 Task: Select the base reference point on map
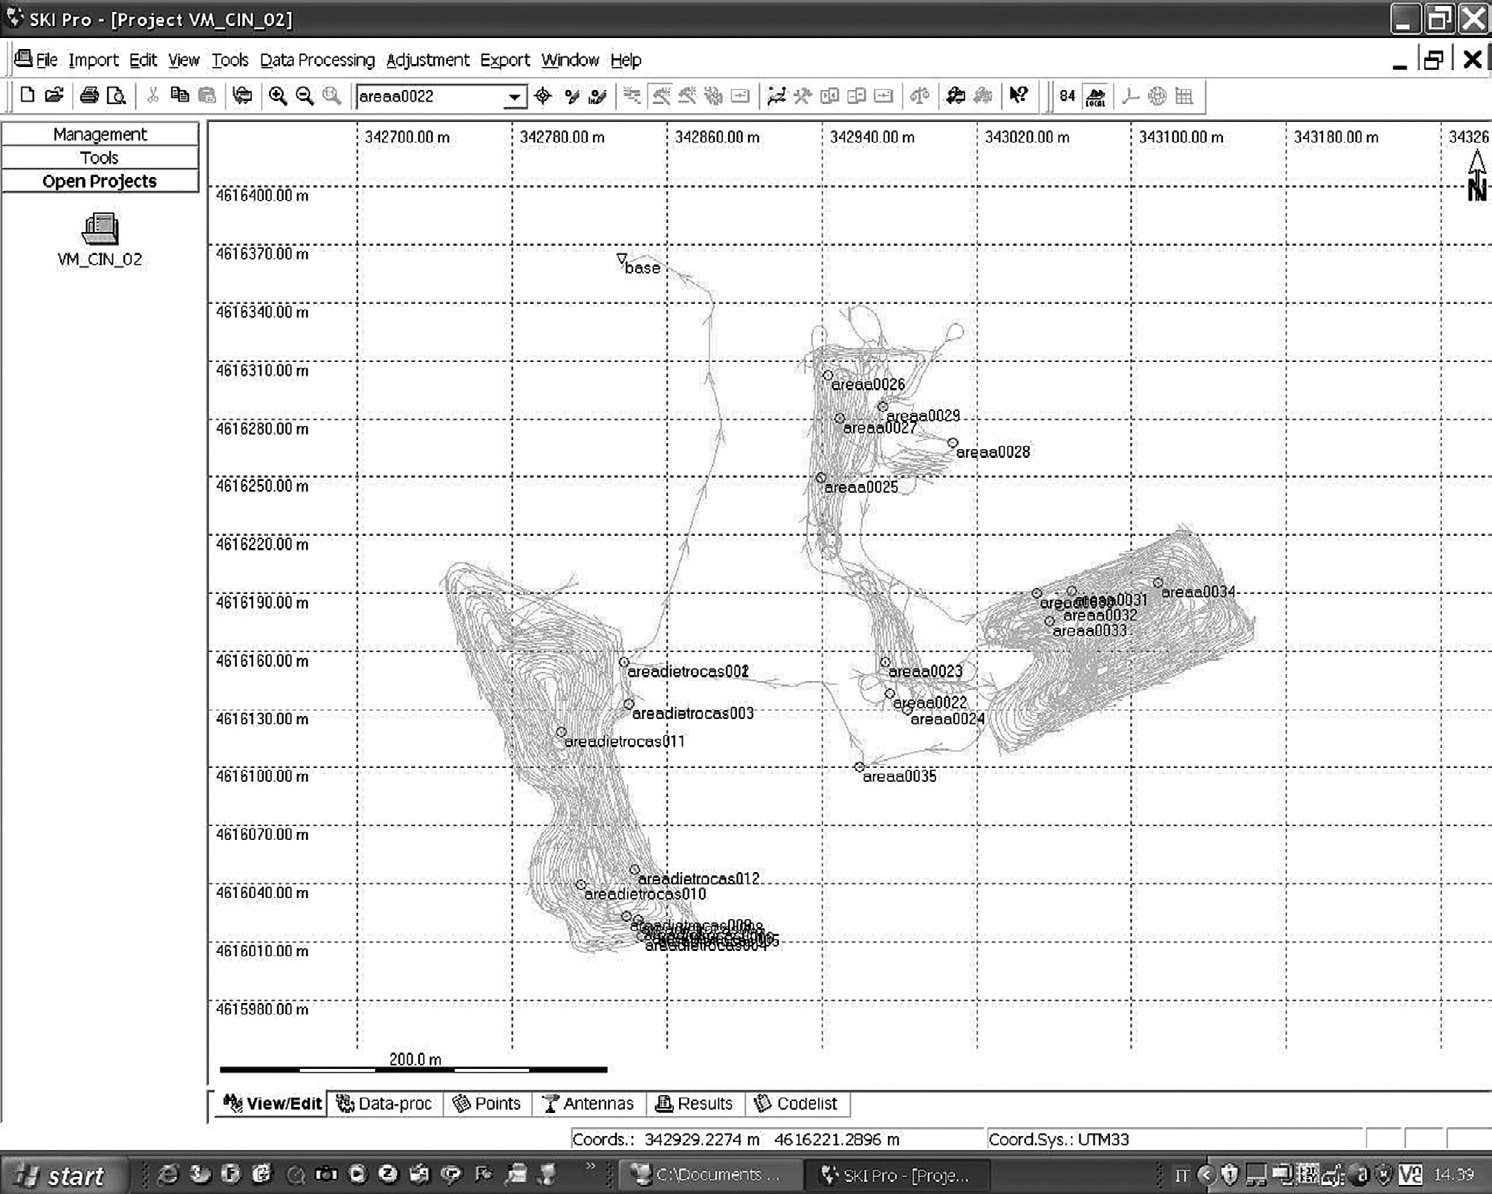click(x=622, y=259)
